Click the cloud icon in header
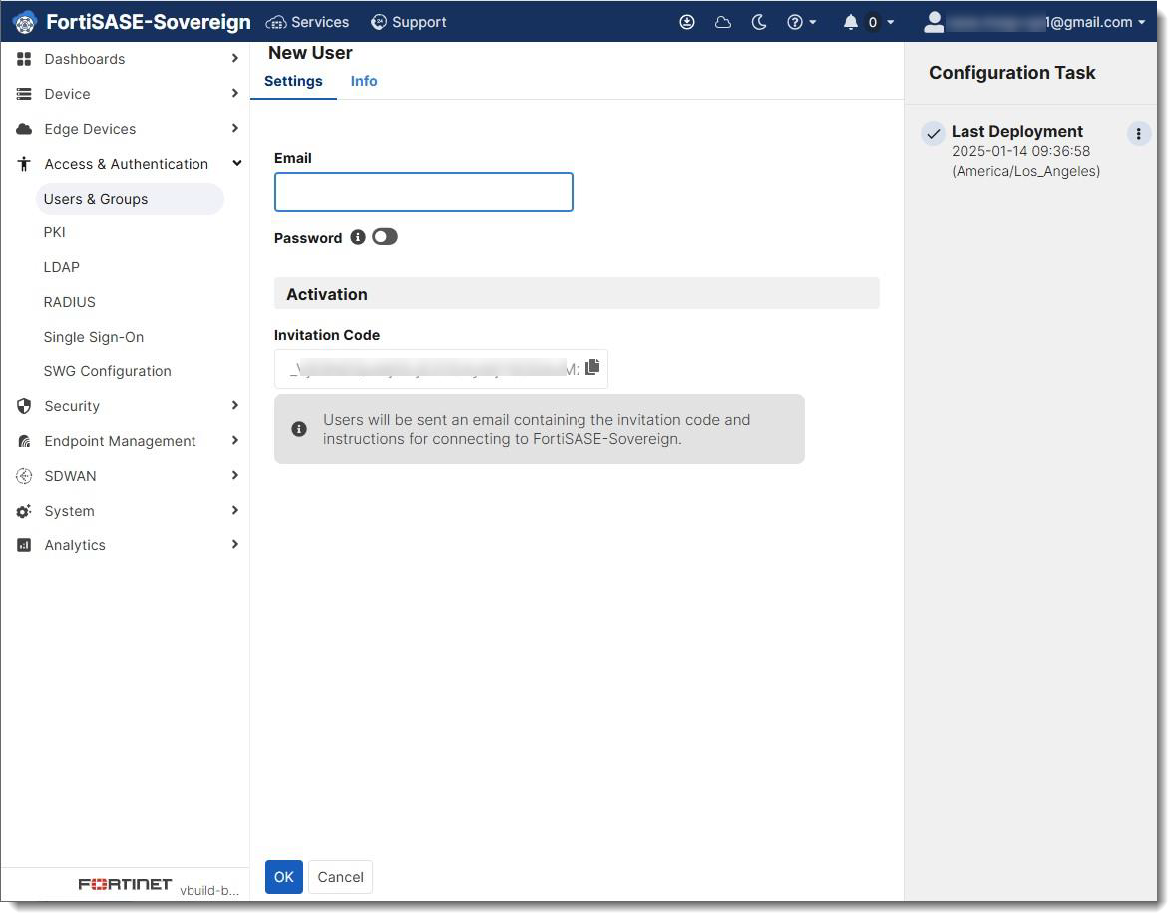 pos(723,22)
